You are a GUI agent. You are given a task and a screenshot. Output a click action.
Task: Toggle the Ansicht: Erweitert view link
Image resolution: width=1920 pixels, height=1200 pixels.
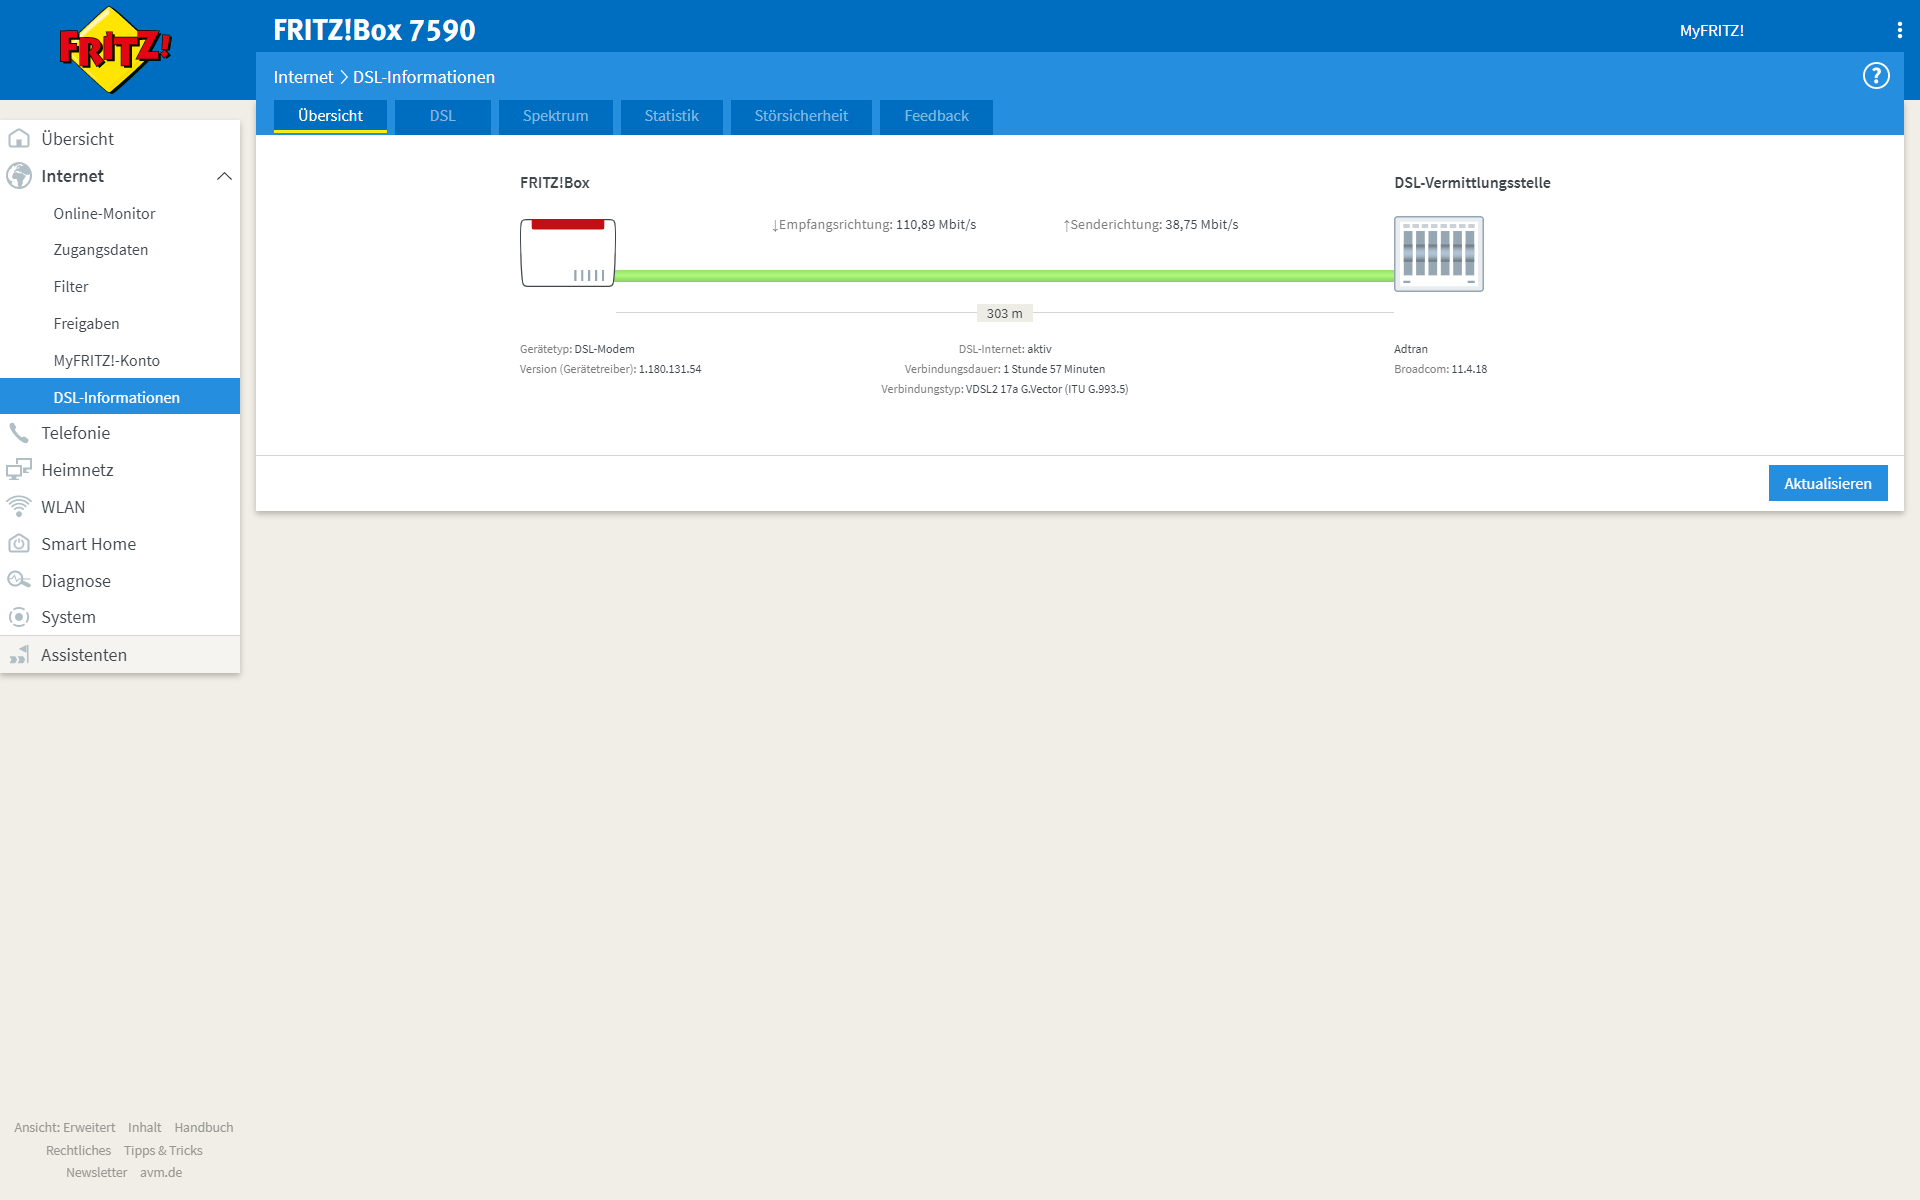click(65, 1127)
